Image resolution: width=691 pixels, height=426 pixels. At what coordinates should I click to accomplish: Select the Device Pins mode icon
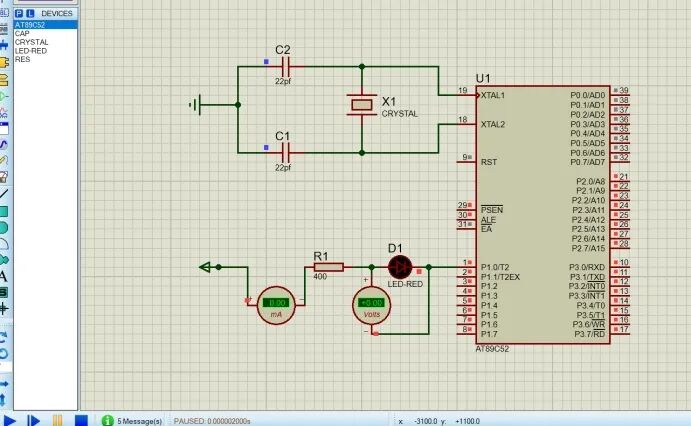point(4,96)
